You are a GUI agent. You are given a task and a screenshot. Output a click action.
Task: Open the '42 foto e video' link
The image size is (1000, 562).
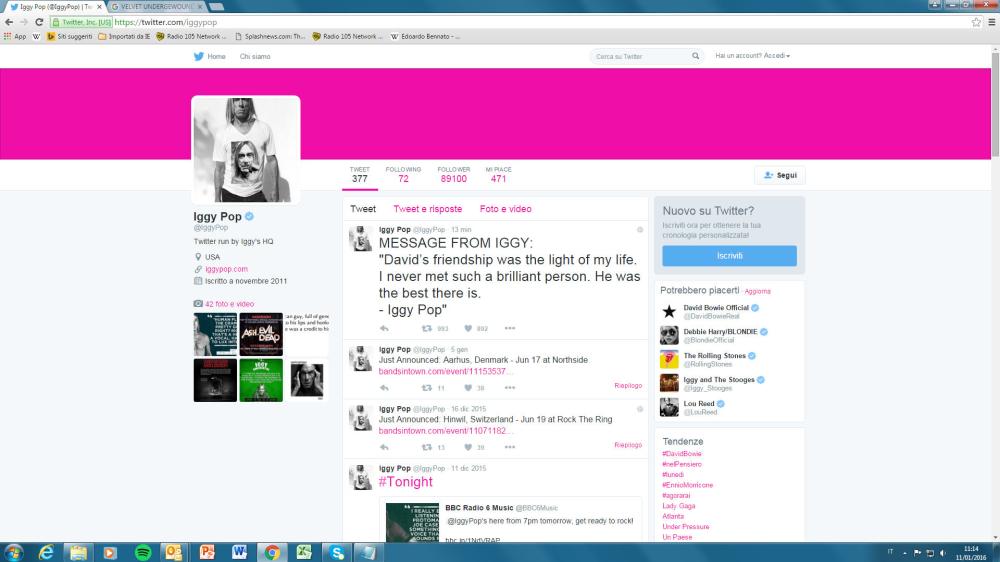click(230, 304)
